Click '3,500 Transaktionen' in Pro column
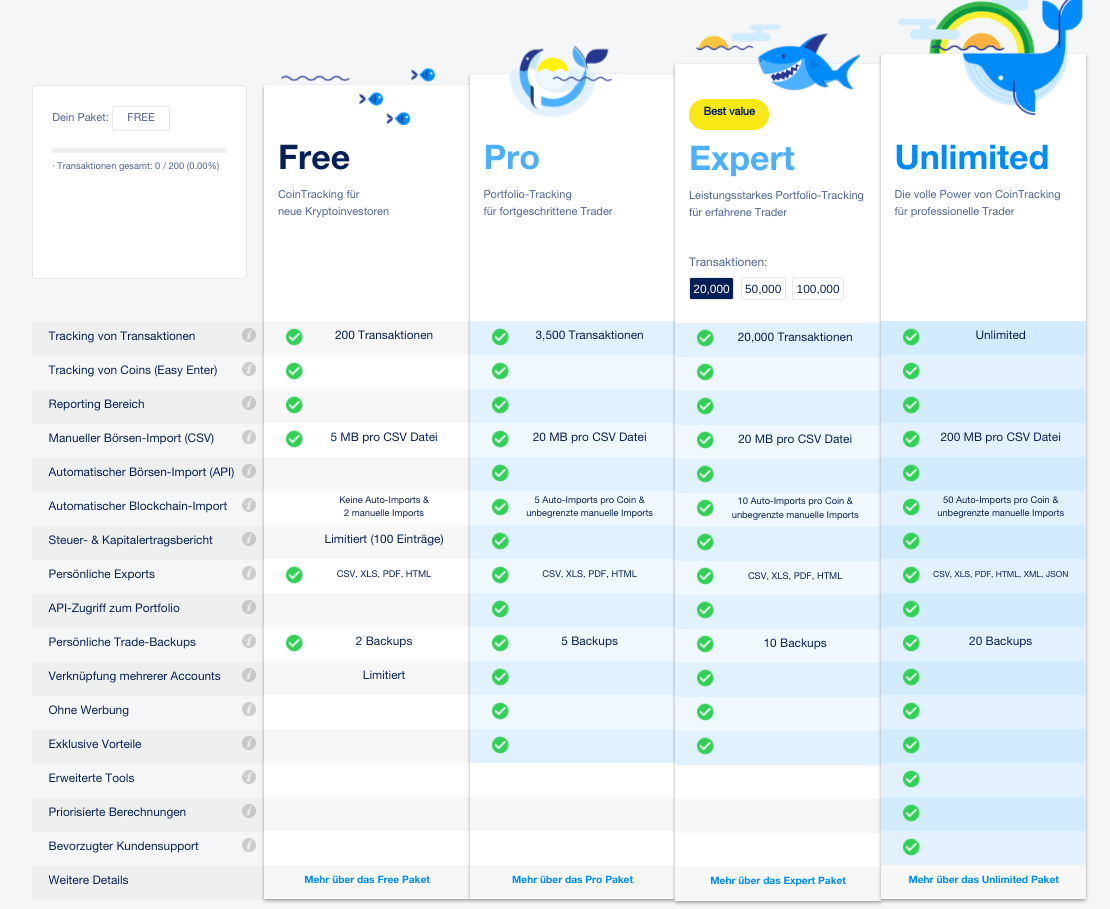This screenshot has height=909, width=1110. (x=589, y=335)
